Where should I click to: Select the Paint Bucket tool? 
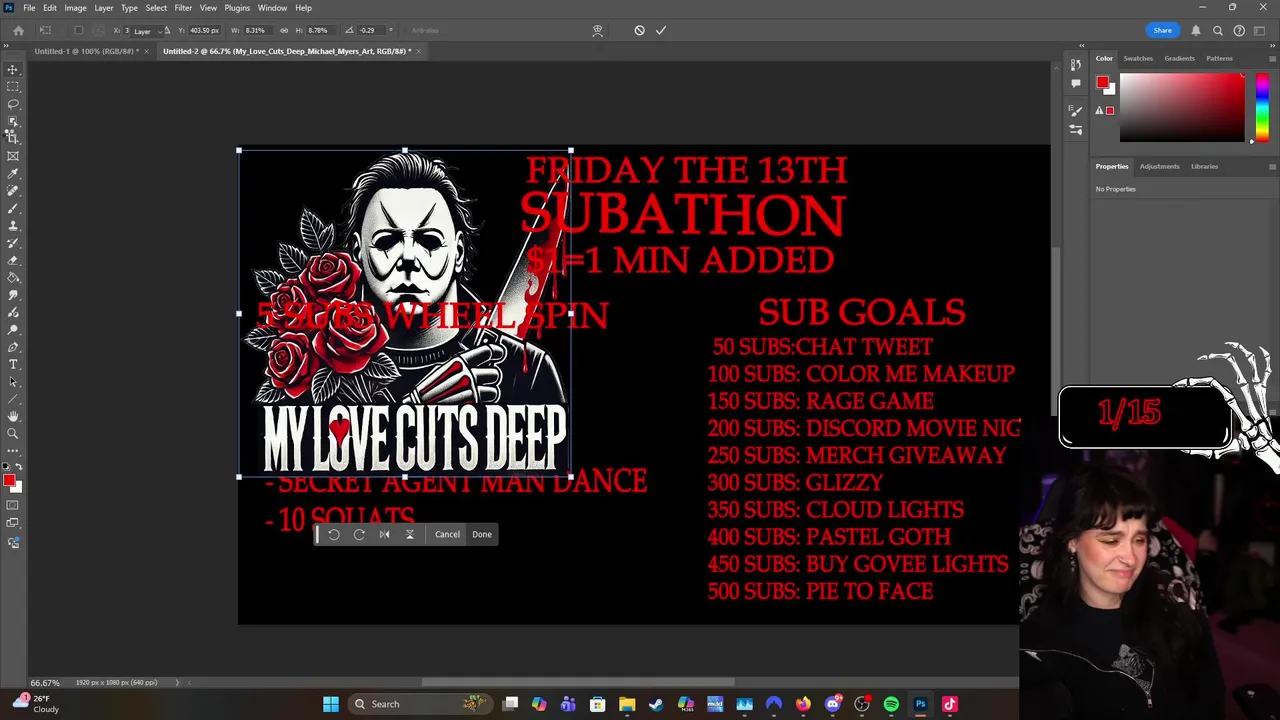13,277
